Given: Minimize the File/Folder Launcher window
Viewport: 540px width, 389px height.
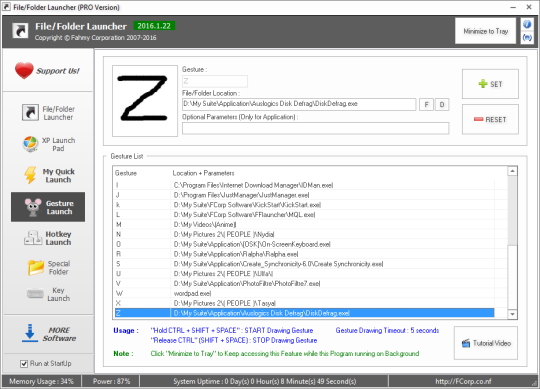Looking at the screenshot, I should [513, 7].
